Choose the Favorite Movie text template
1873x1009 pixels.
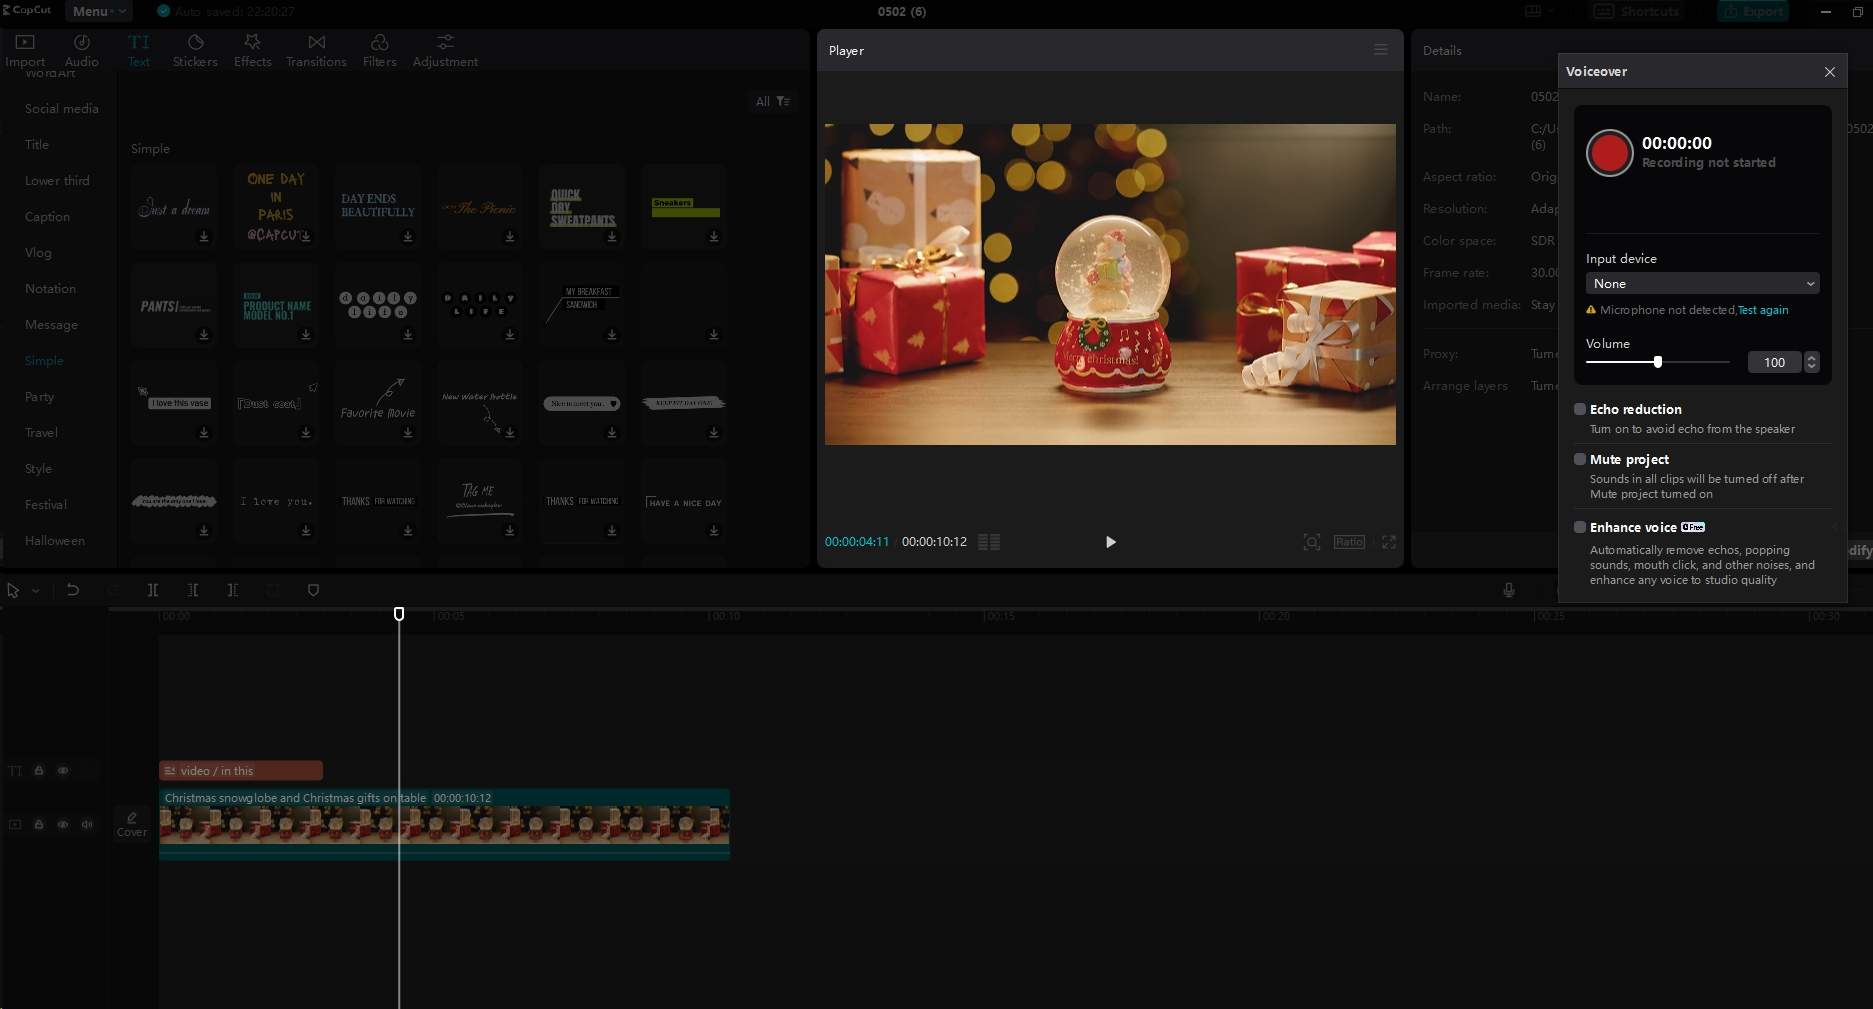pos(377,402)
